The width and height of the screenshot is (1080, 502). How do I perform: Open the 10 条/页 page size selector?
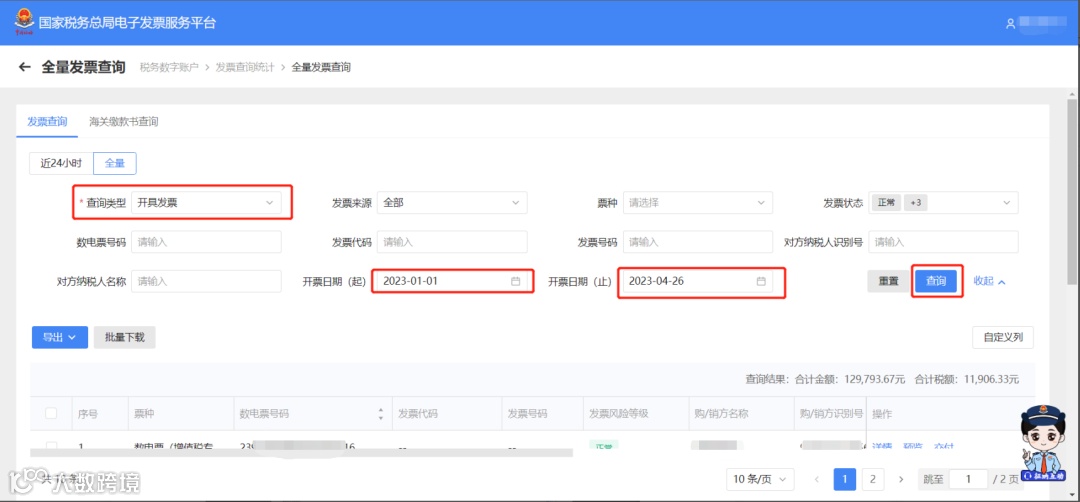click(x=760, y=479)
